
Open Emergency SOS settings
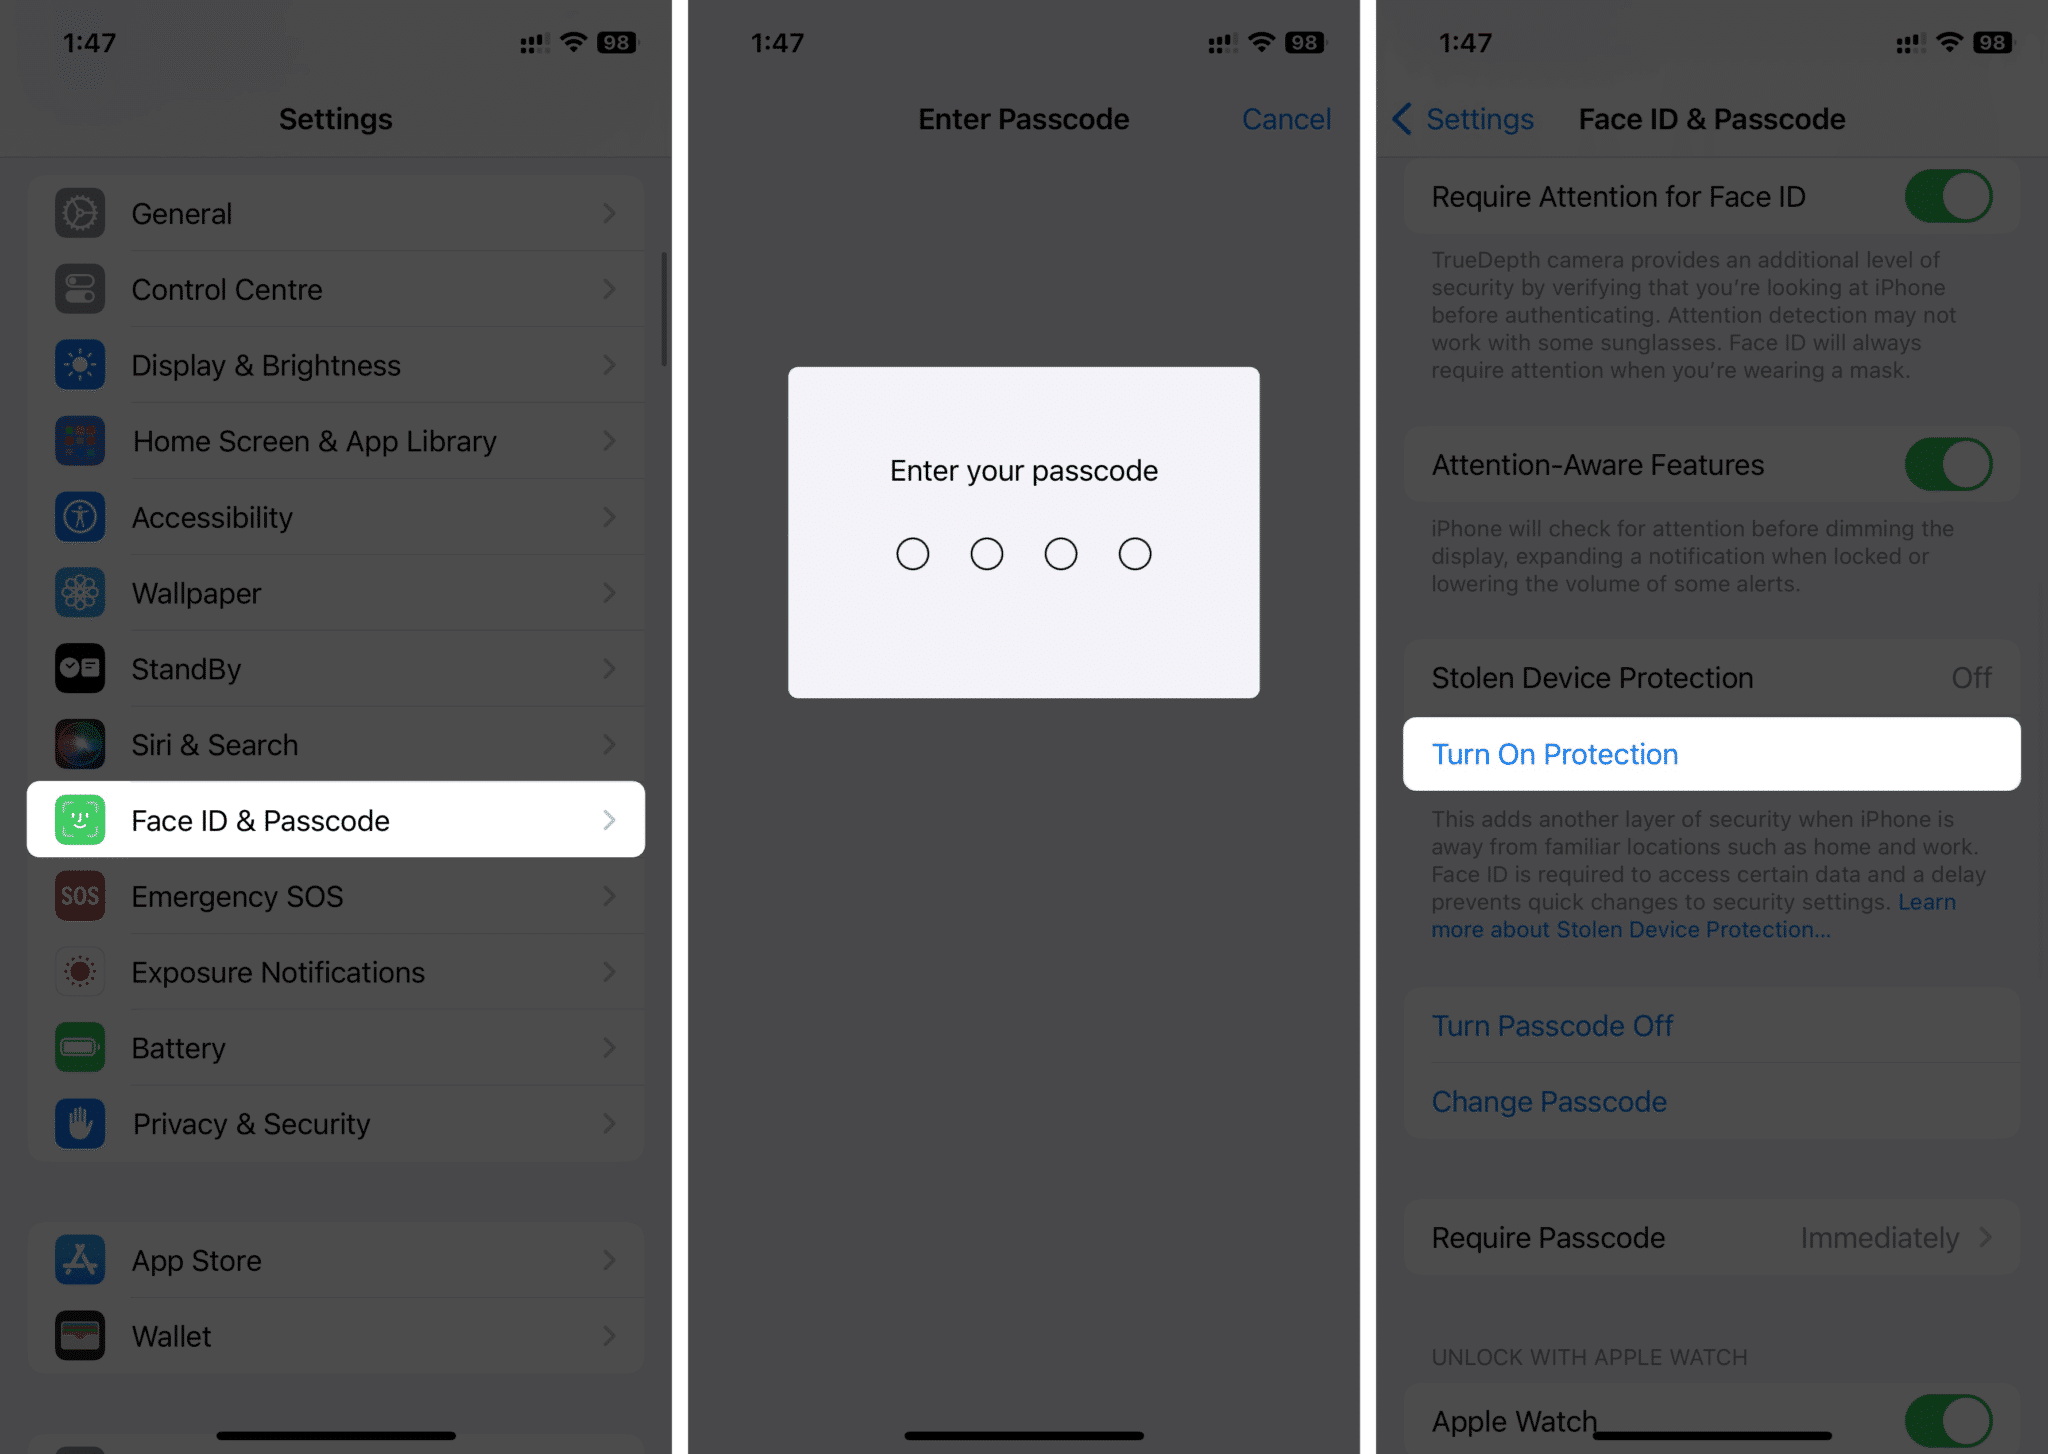coord(335,895)
